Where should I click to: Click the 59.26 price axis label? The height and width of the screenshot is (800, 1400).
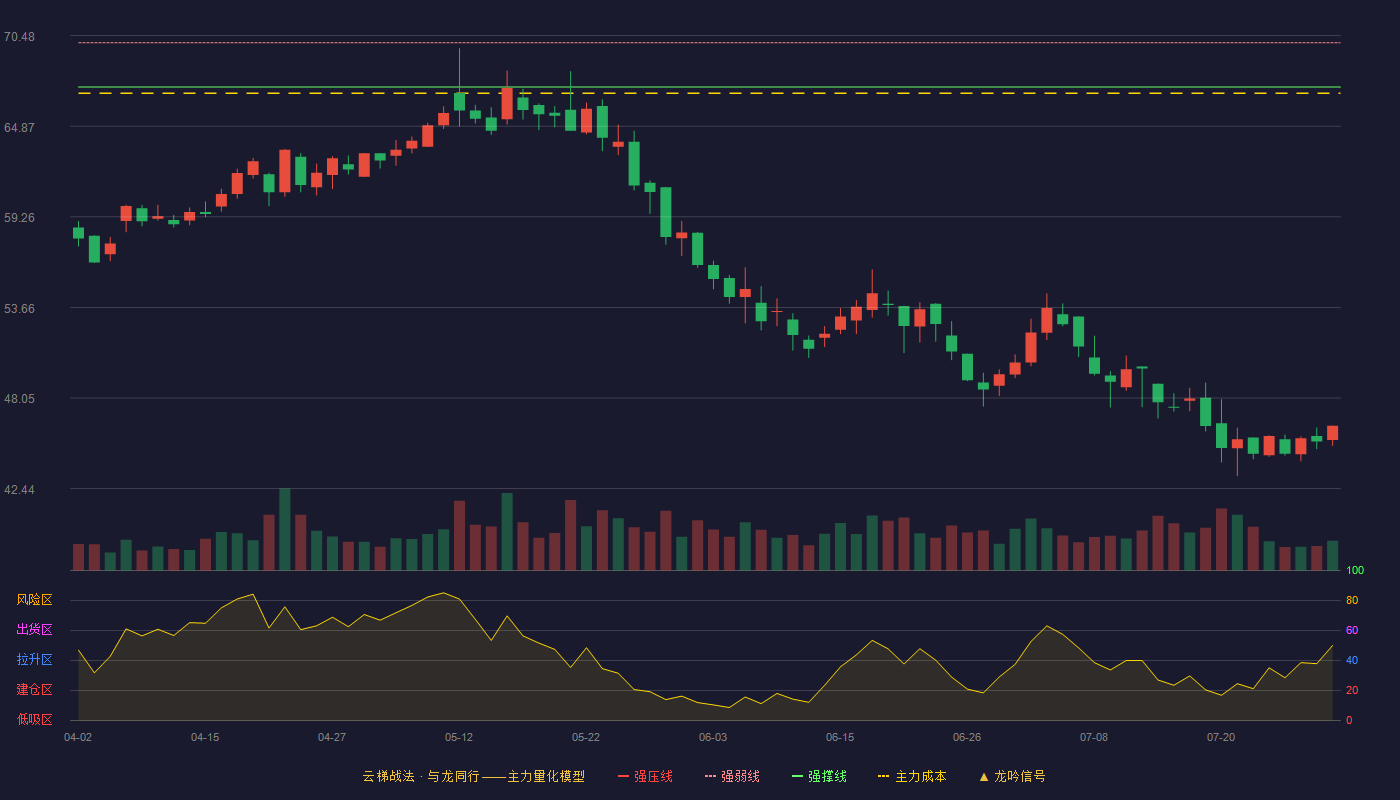point(19,218)
